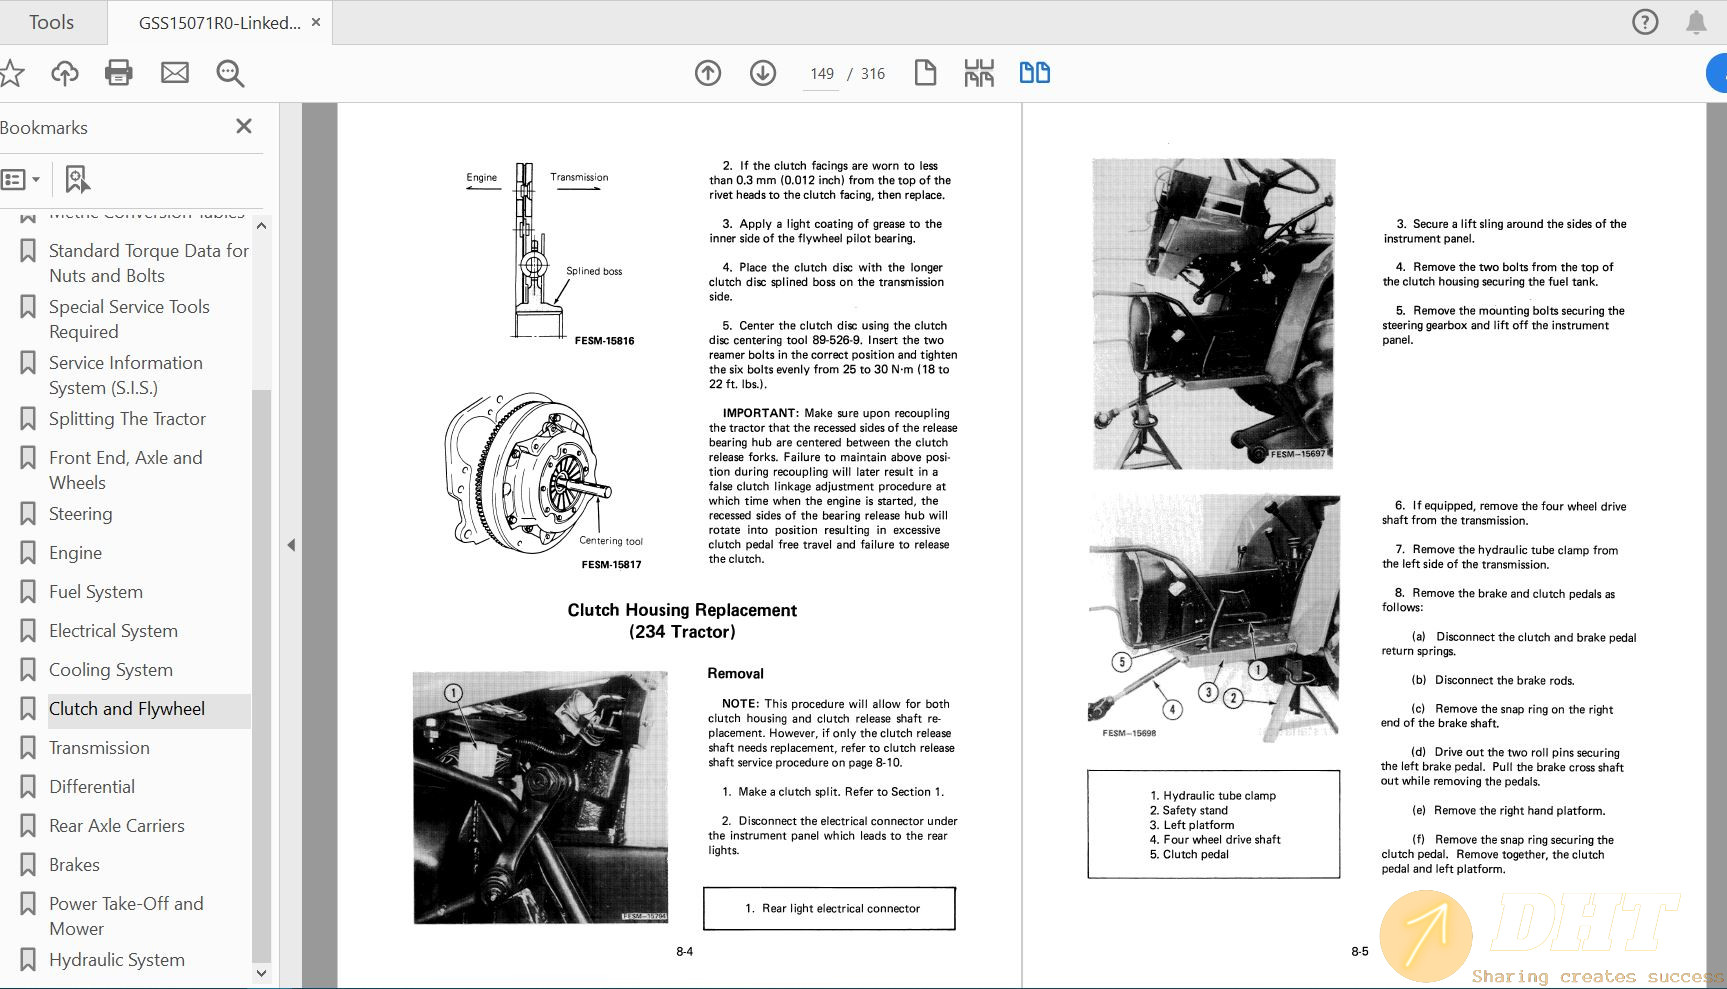Screen dimensions: 1727x989
Task: Click the find text magnifier icon
Action: coord(230,73)
